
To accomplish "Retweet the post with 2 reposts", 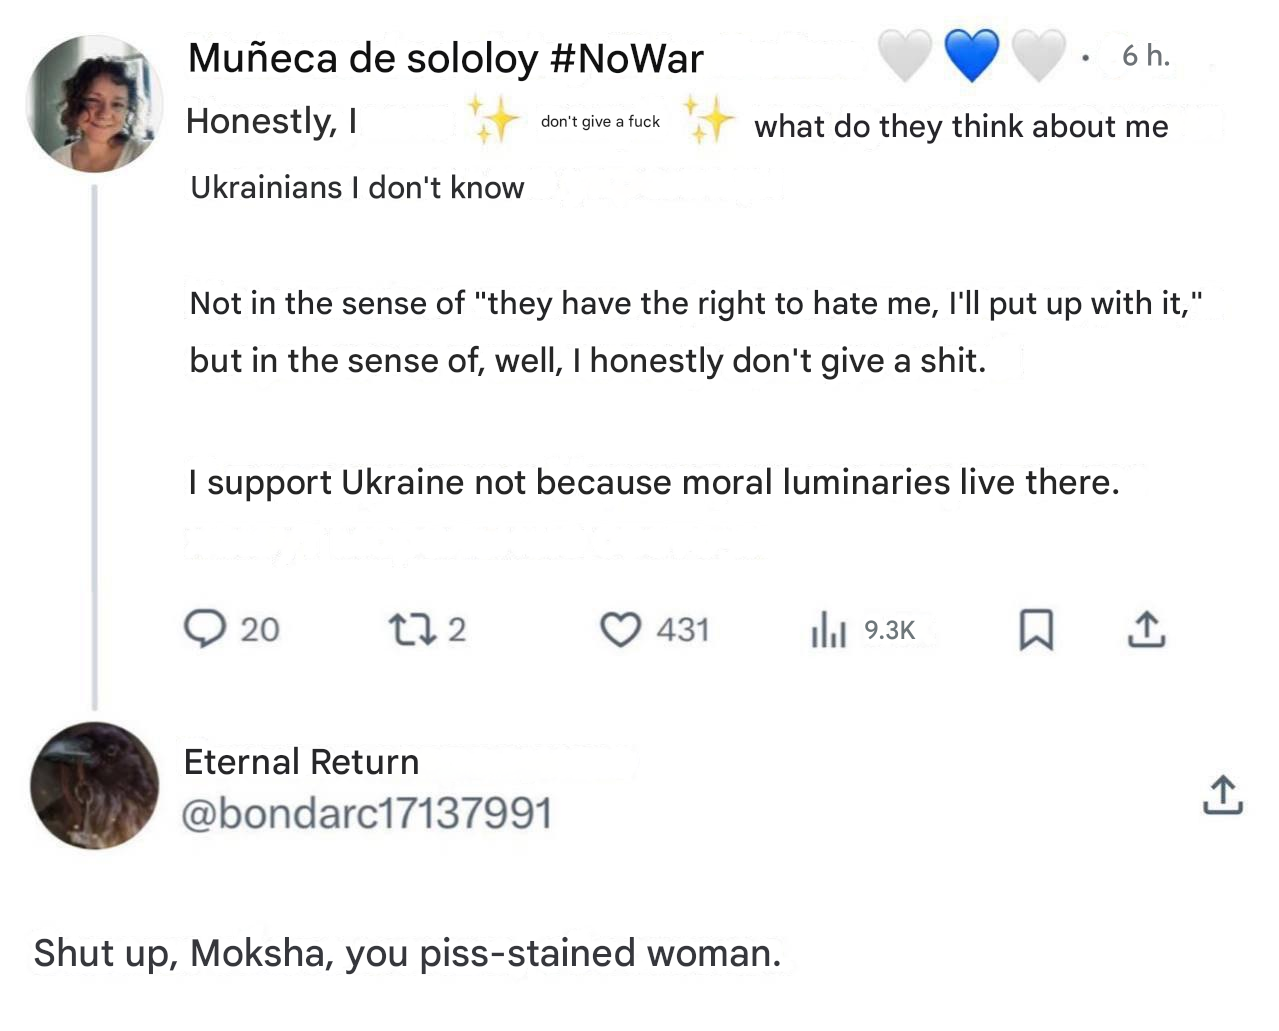I will coord(409,630).
